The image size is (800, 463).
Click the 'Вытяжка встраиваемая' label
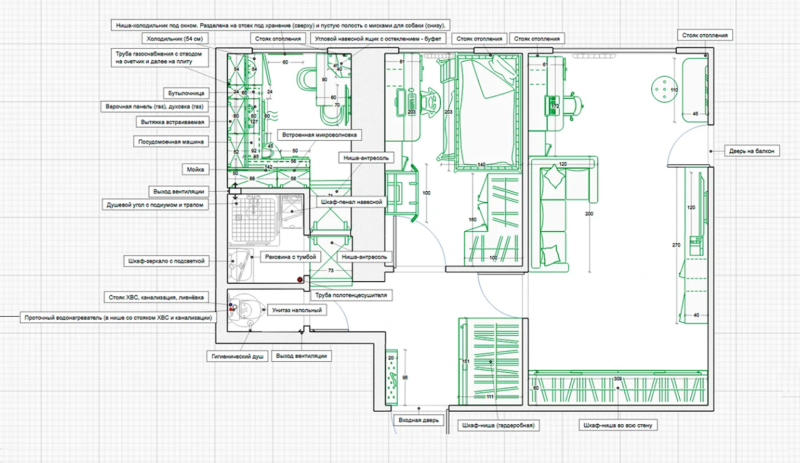tap(170, 122)
